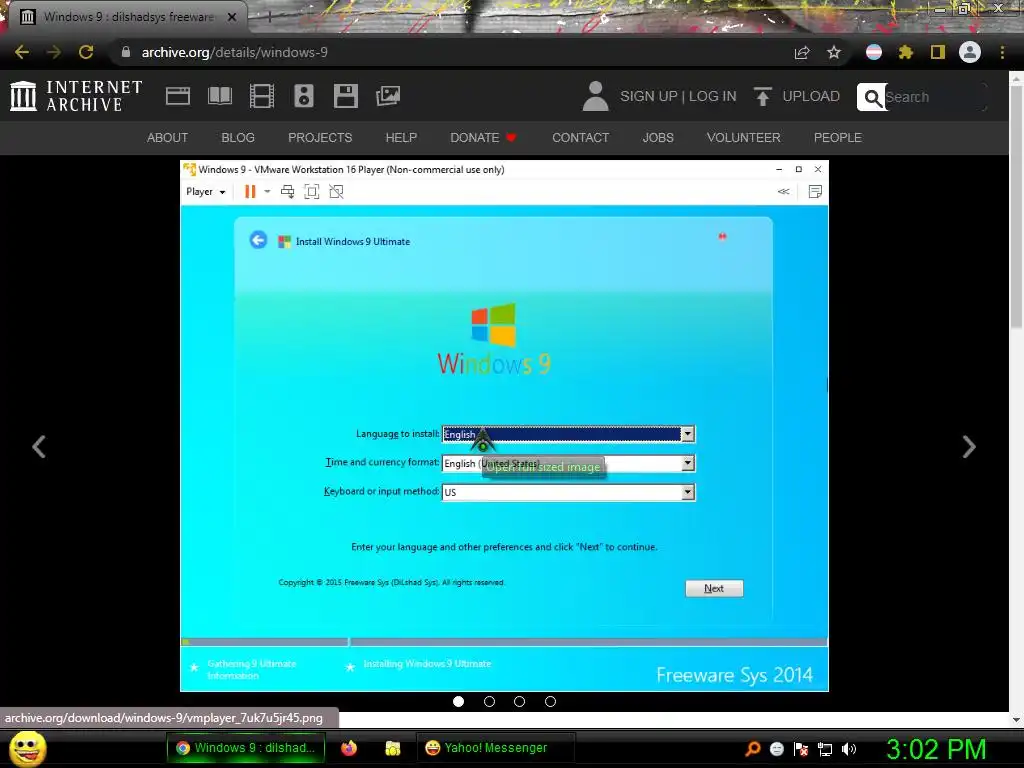Open the DONATE menu item
The width and height of the screenshot is (1024, 768).
point(483,138)
